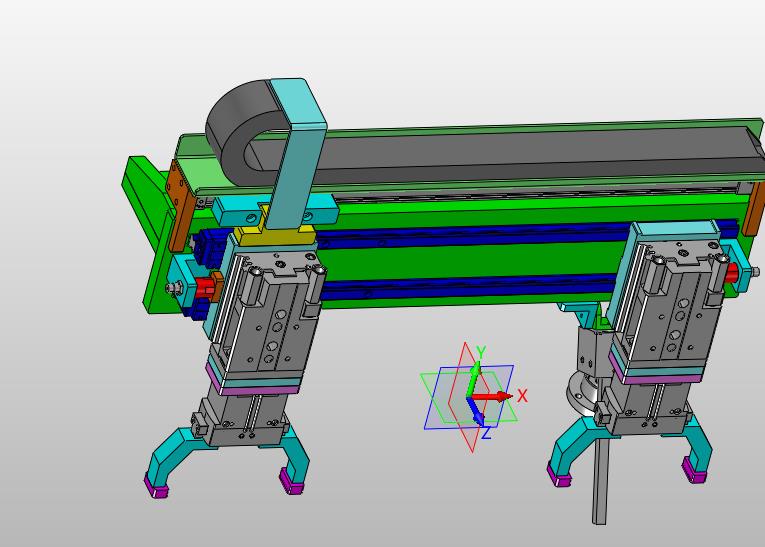Click the flat gray cable chain on top

pos(512,154)
